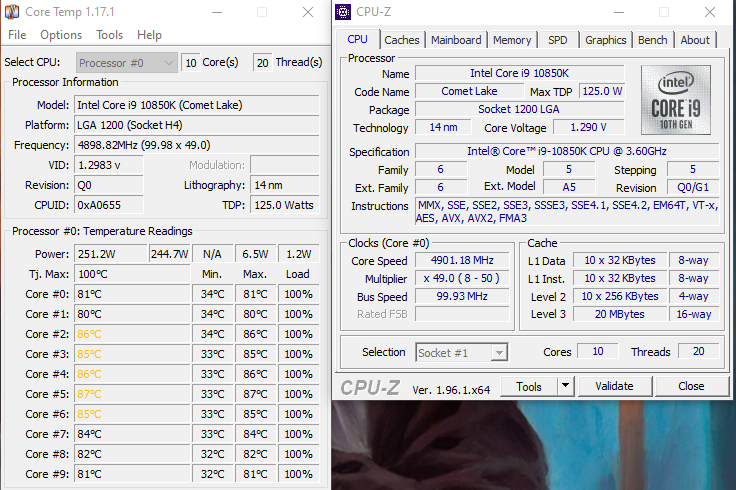Click the Platform field LGA 1200 (Socket H4)
This screenshot has width=736, height=490.
(x=197, y=125)
